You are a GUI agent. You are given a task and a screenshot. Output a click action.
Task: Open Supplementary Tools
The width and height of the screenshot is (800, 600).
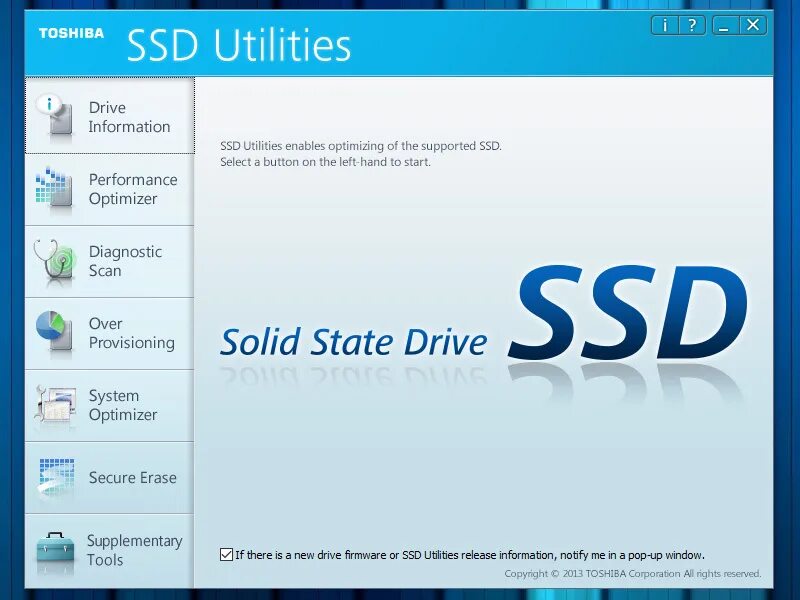(x=110, y=551)
